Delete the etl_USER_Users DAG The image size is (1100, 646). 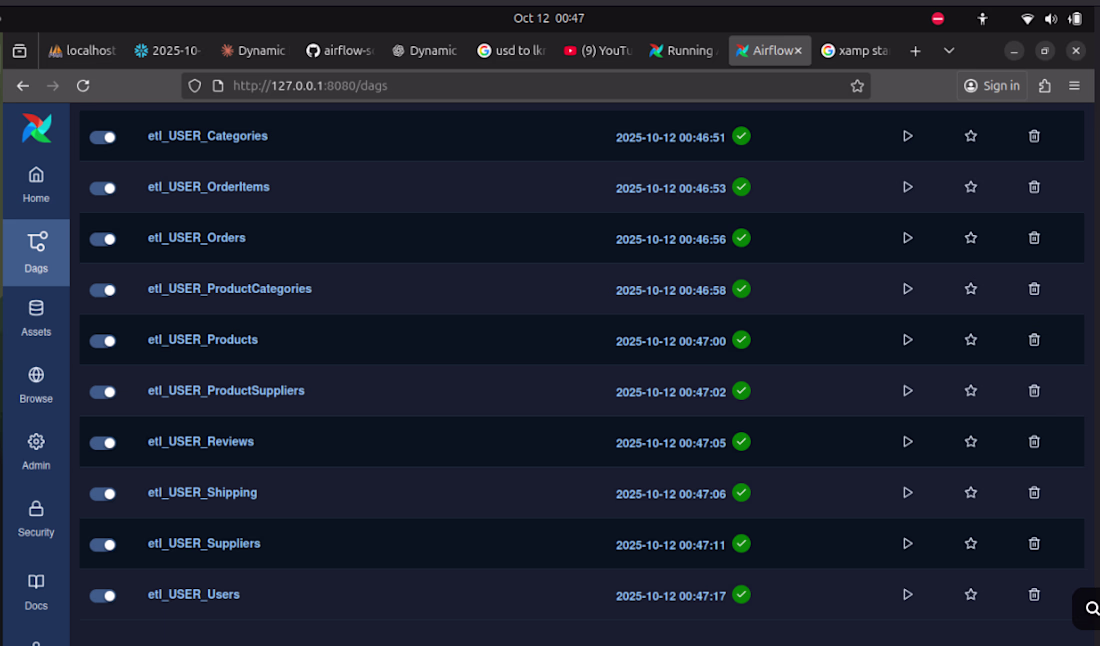tap(1034, 595)
